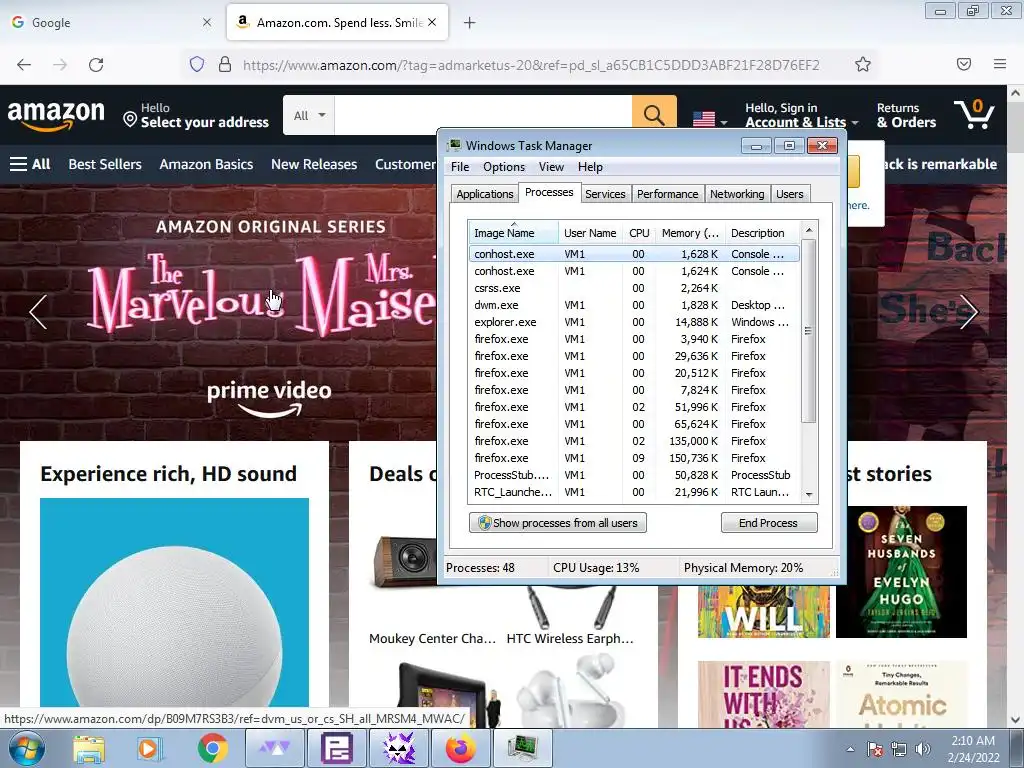The height and width of the screenshot is (768, 1024).
Task: Open Returns & Orders
Action: tap(906, 115)
